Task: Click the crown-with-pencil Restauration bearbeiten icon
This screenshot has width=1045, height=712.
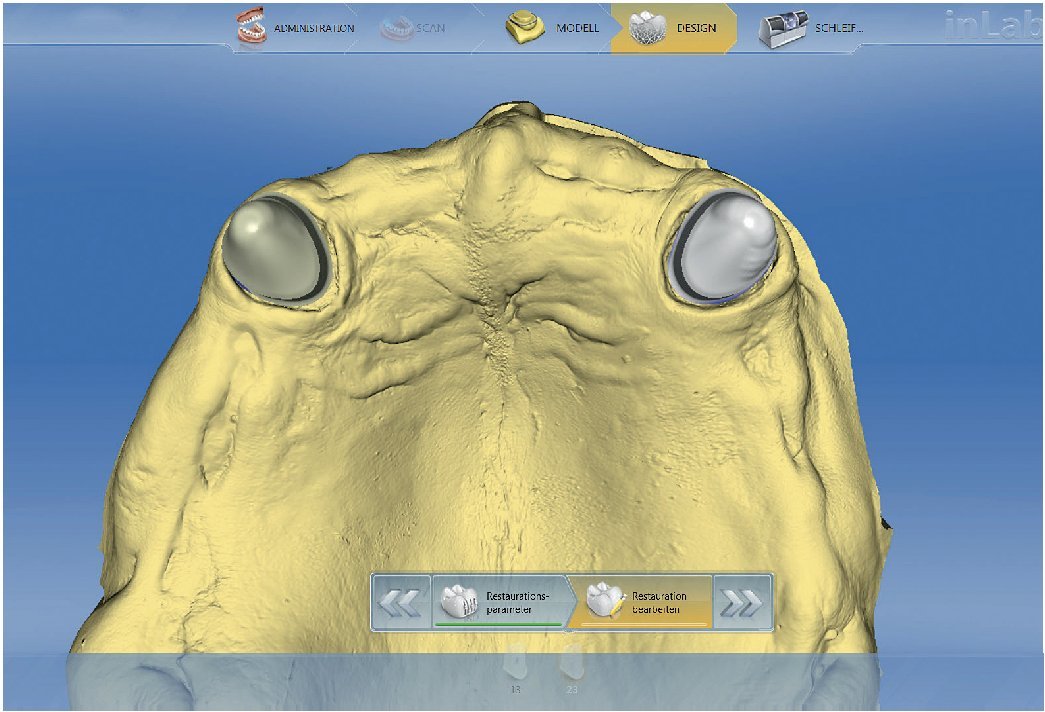Action: pyautogui.click(x=604, y=600)
